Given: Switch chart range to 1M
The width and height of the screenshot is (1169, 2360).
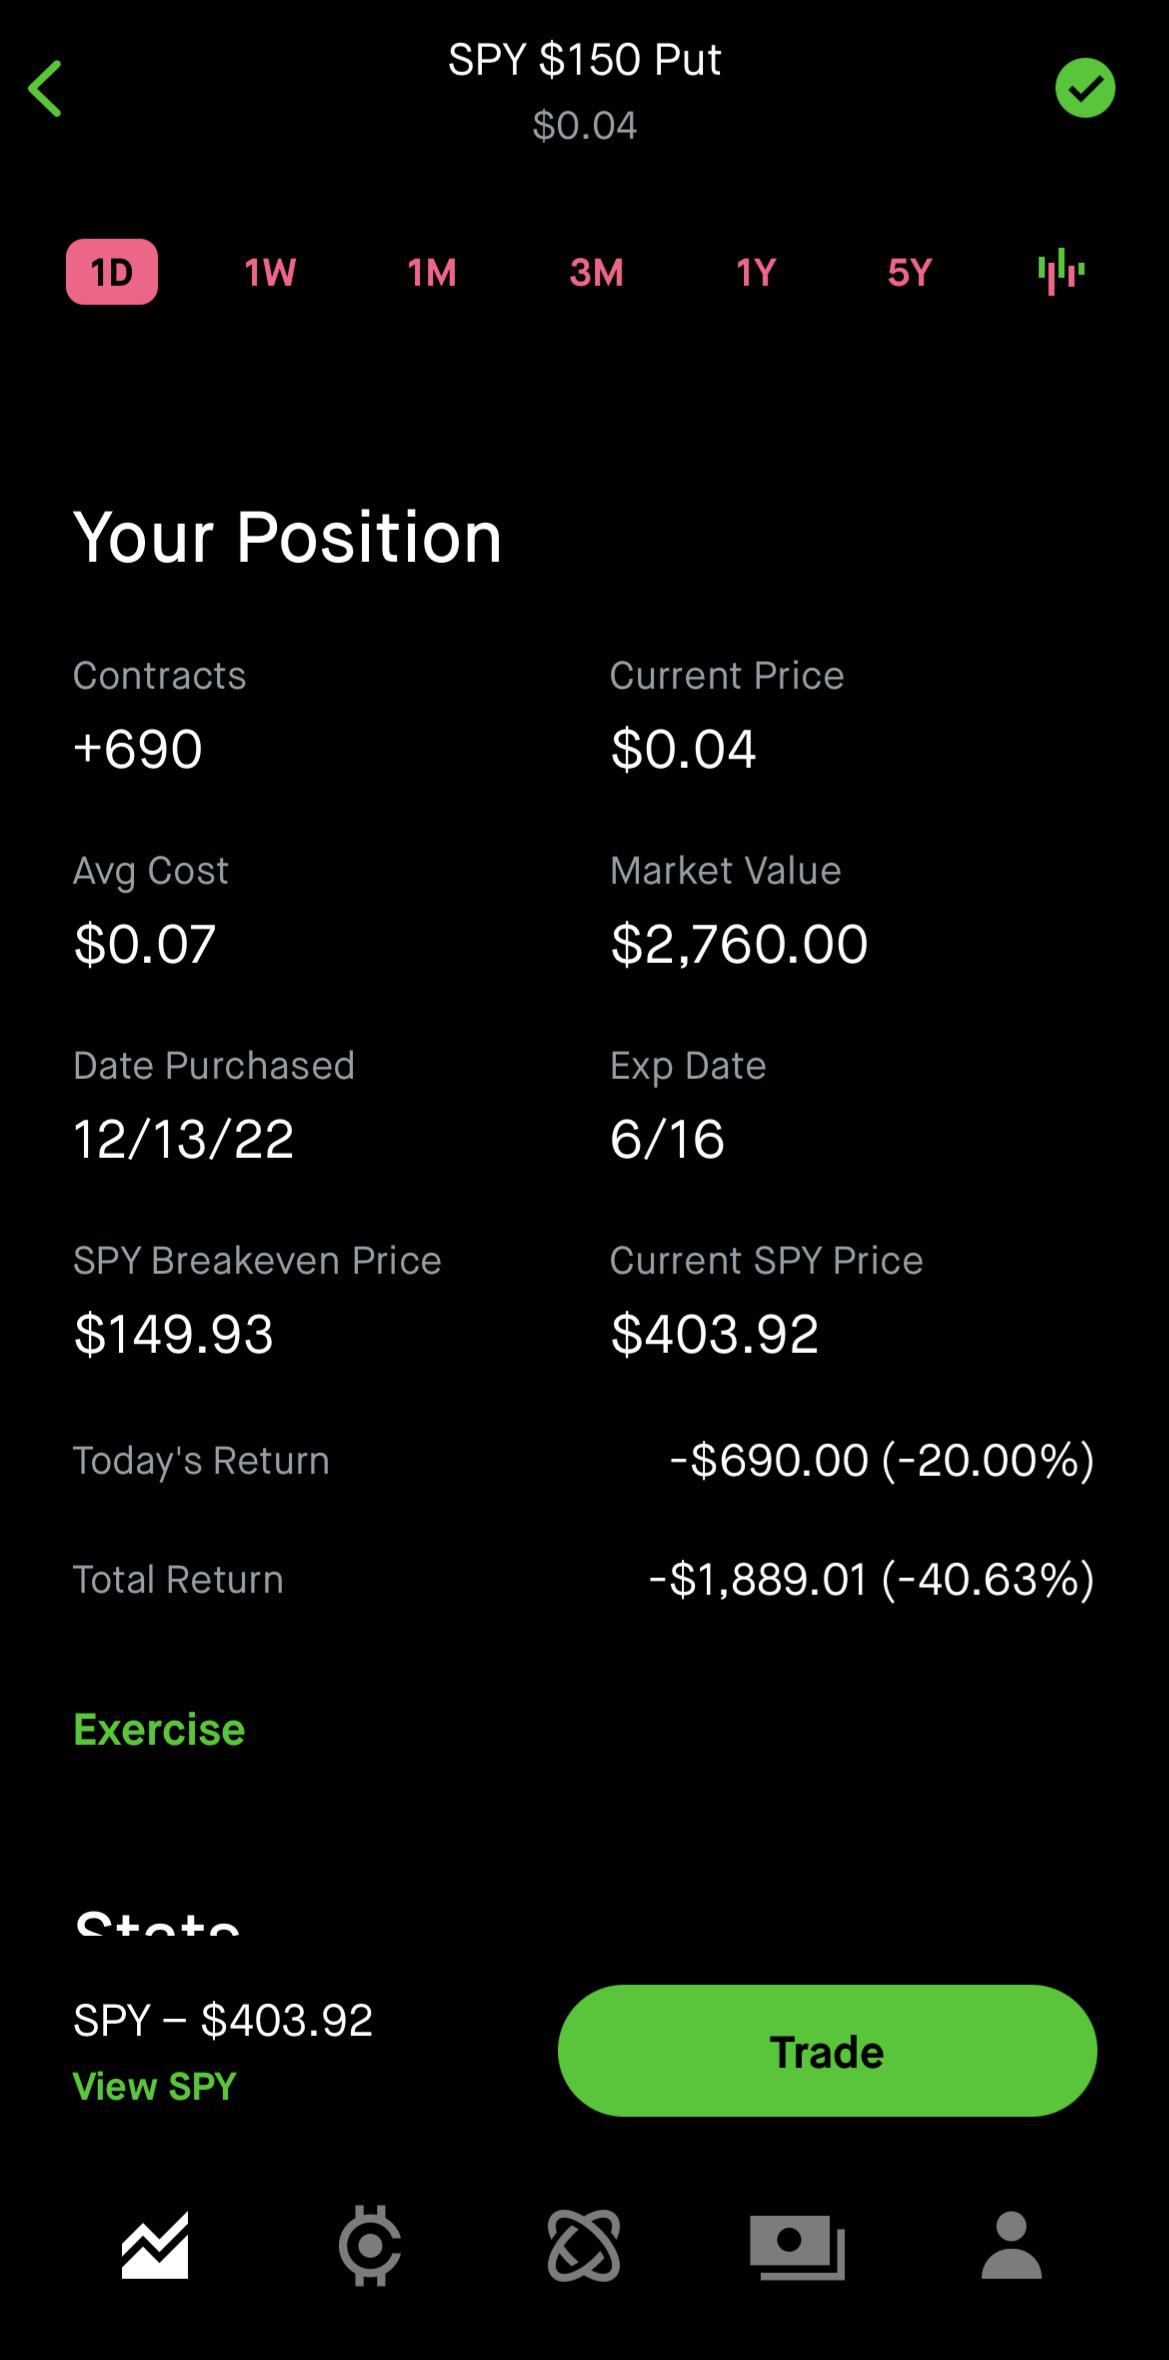Looking at the screenshot, I should click(432, 272).
